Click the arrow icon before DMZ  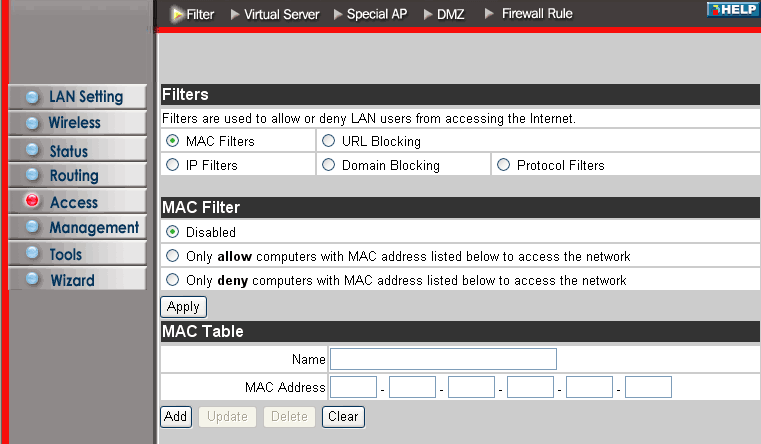428,15
